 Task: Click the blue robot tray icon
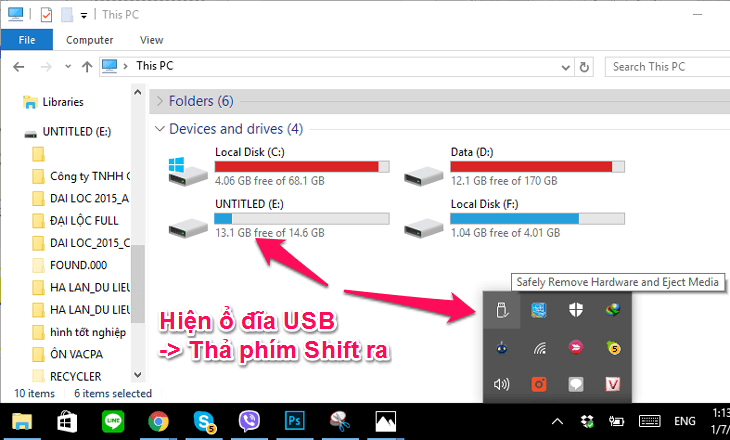pyautogui.click(x=501, y=348)
